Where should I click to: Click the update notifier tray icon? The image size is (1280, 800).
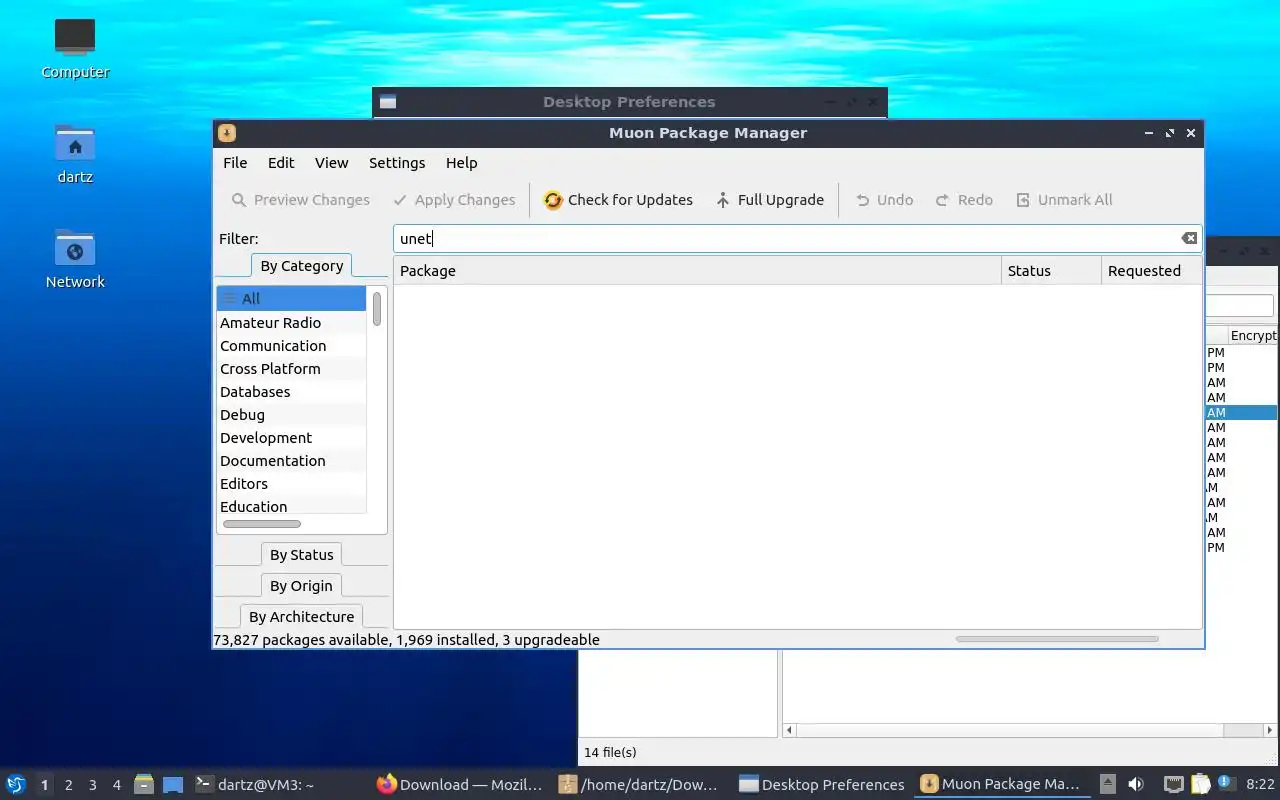click(1227, 785)
